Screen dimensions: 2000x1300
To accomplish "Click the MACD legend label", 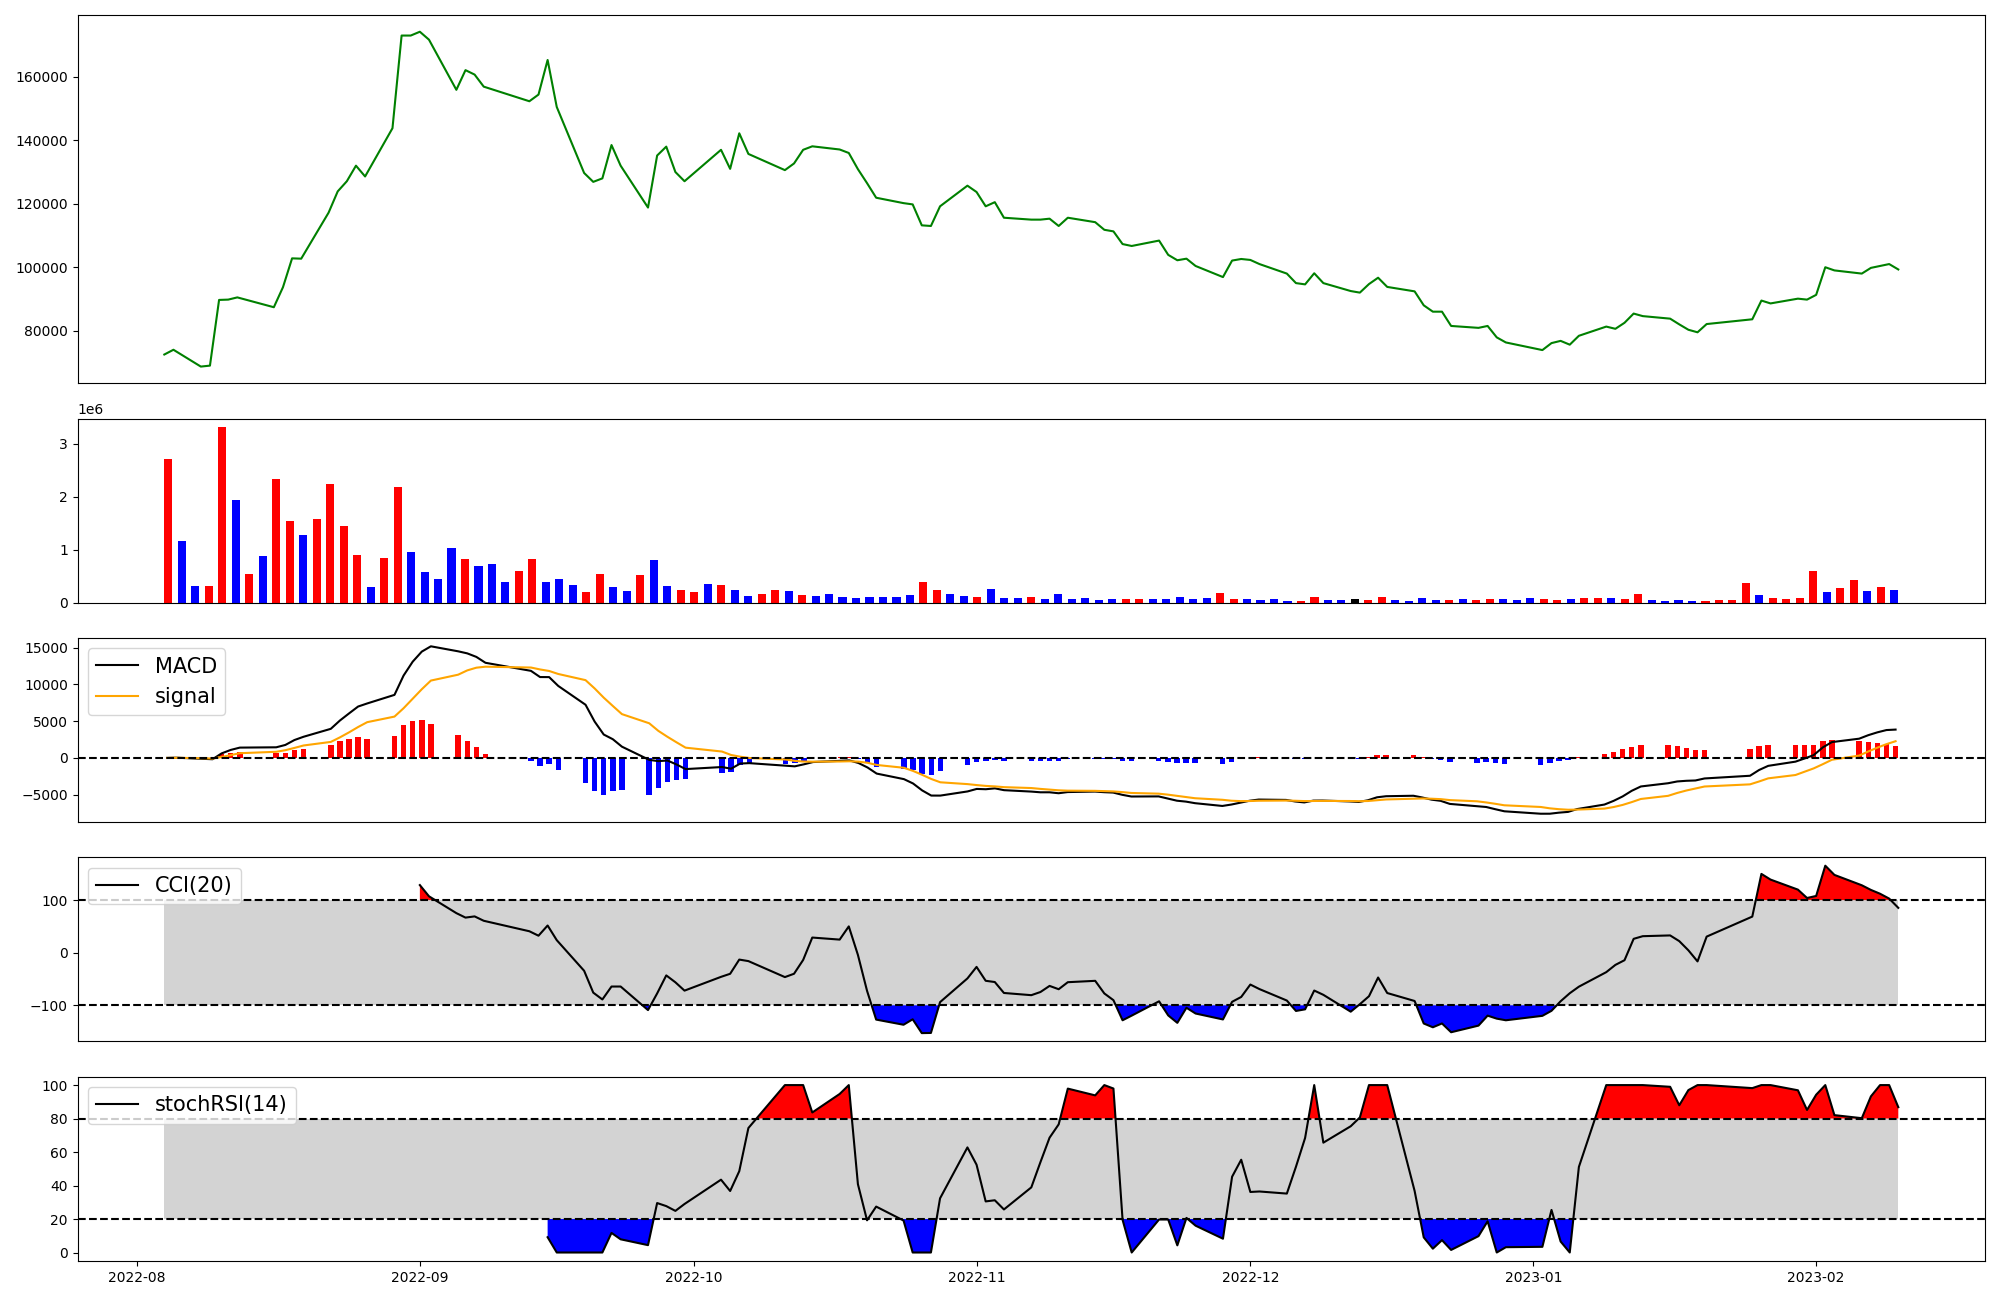I will coord(185,666).
